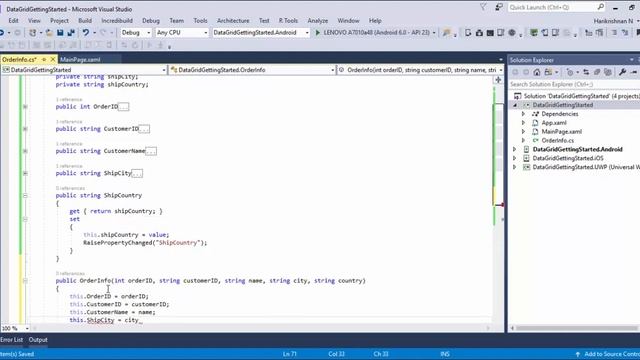Open Properties wrench in Solution Explorer

pos(622,72)
